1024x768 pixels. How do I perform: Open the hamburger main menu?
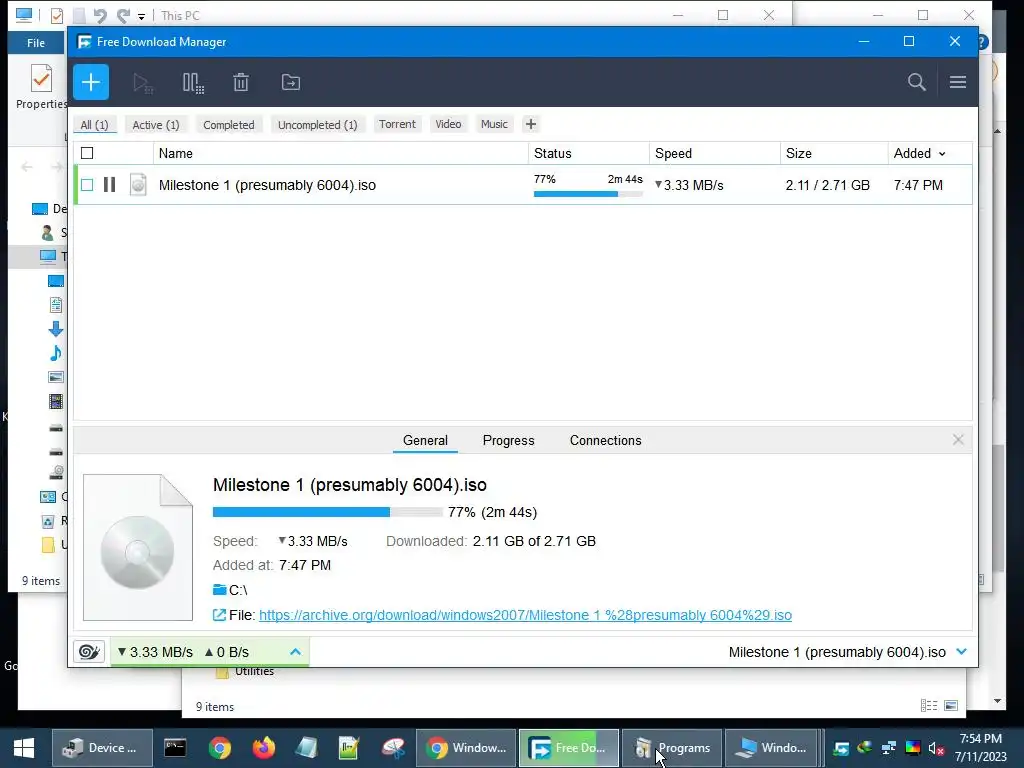[x=958, y=82]
